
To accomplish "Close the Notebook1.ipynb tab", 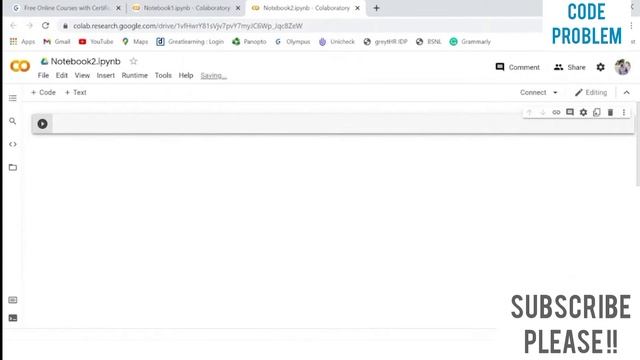I will point(238,8).
